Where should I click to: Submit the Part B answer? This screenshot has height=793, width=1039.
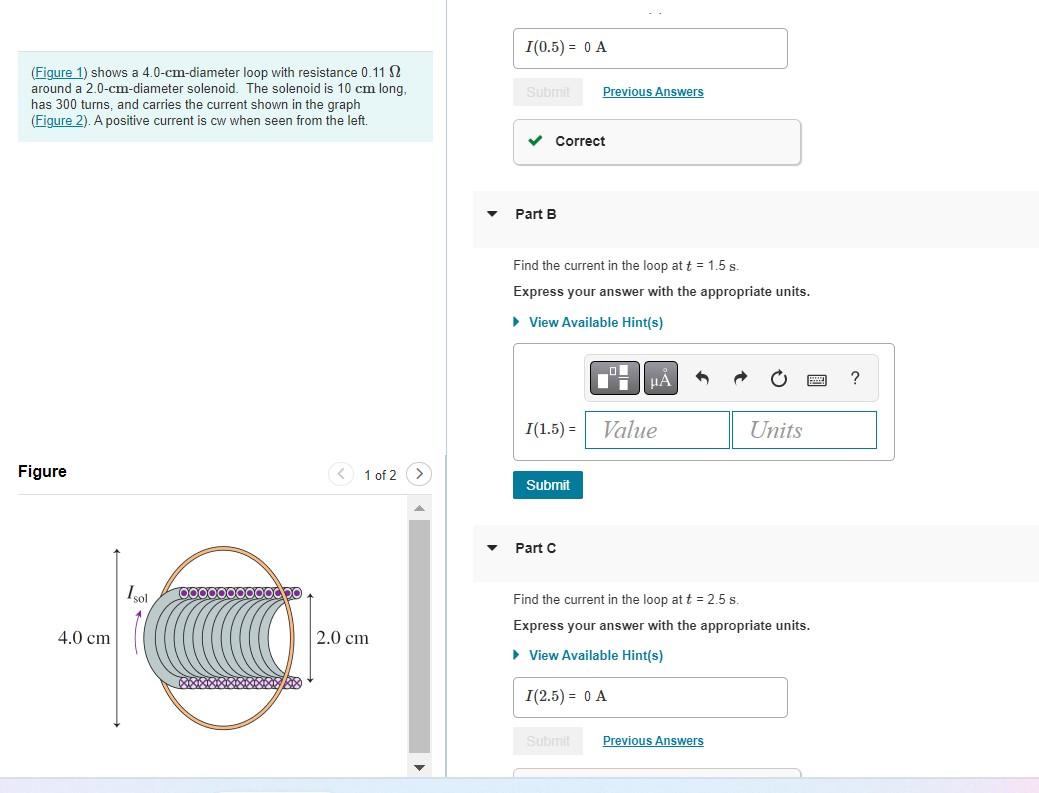[547, 484]
